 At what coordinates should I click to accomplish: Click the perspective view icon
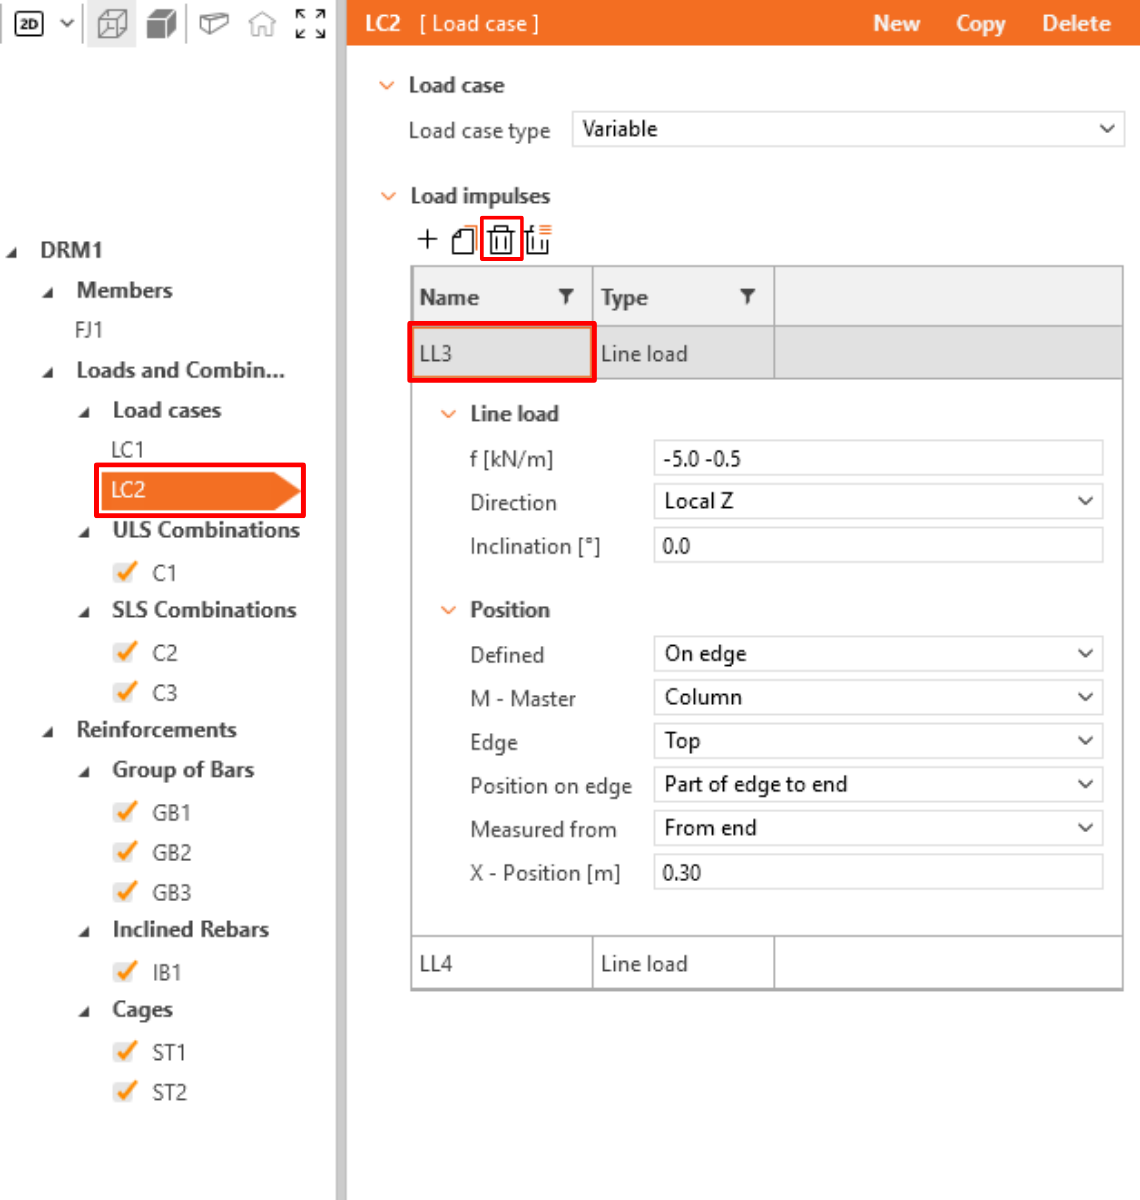tap(214, 23)
